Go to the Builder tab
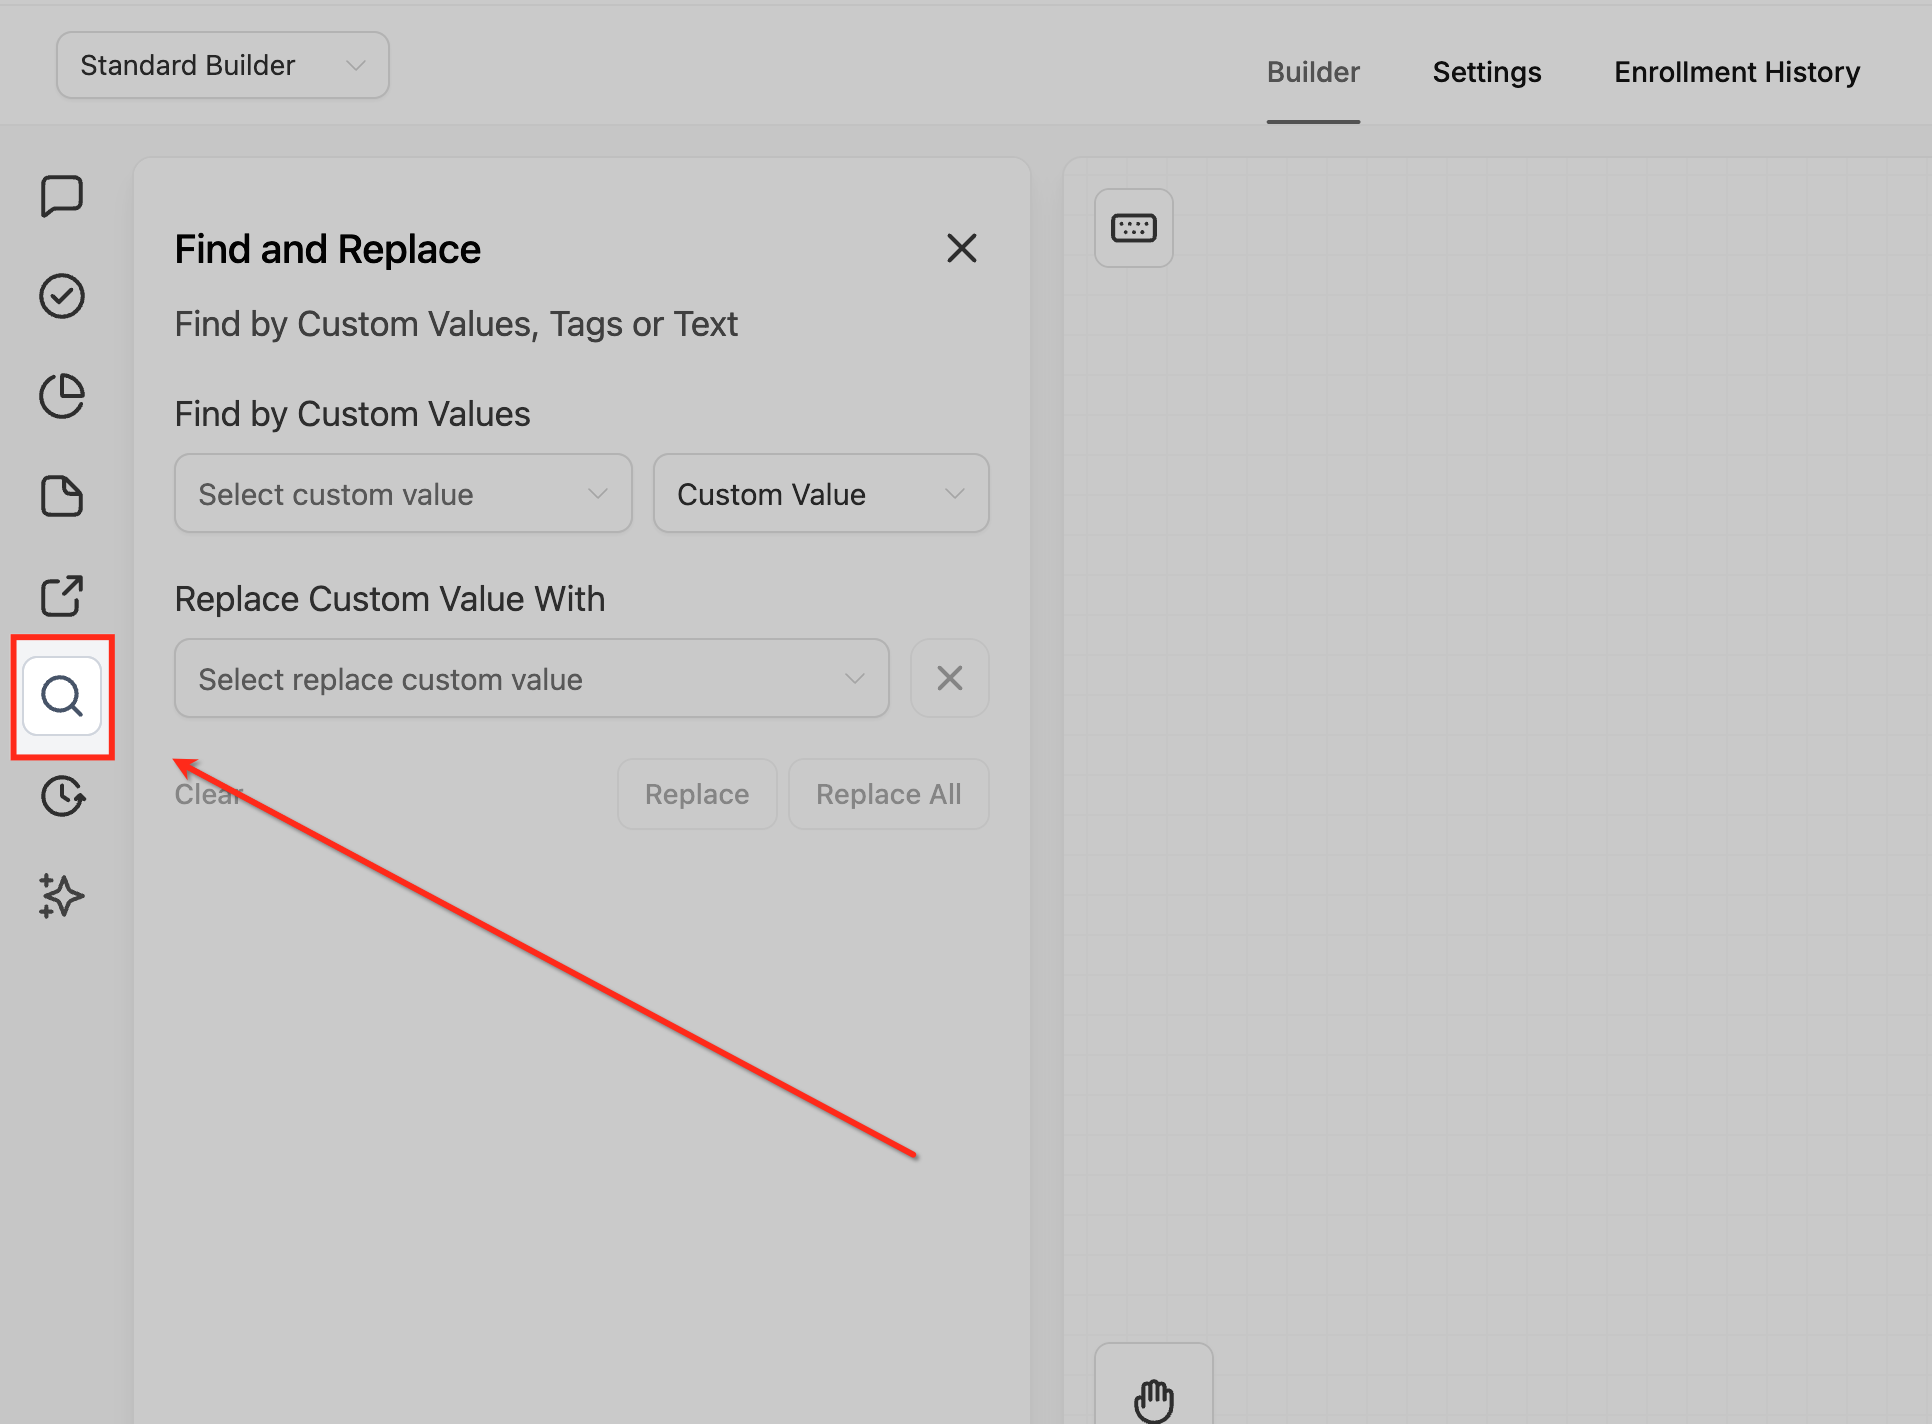Viewport: 1932px width, 1424px height. (x=1312, y=72)
